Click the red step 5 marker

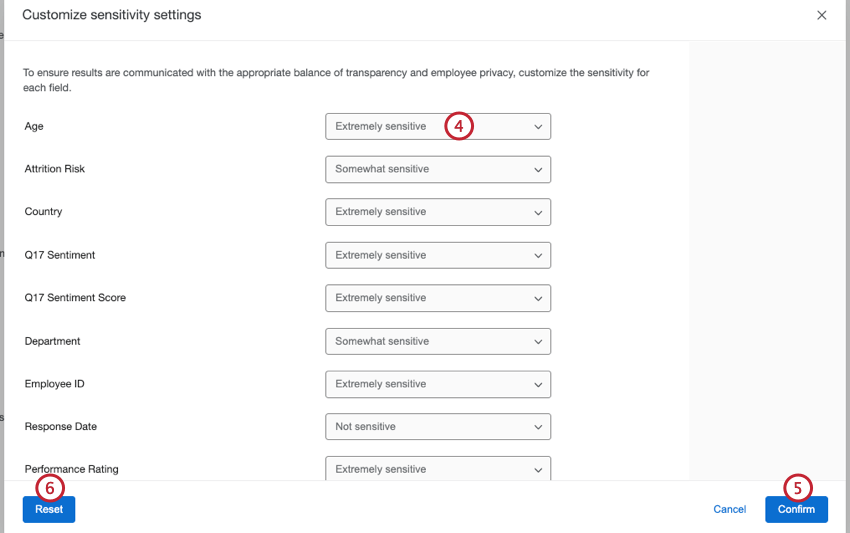797,487
